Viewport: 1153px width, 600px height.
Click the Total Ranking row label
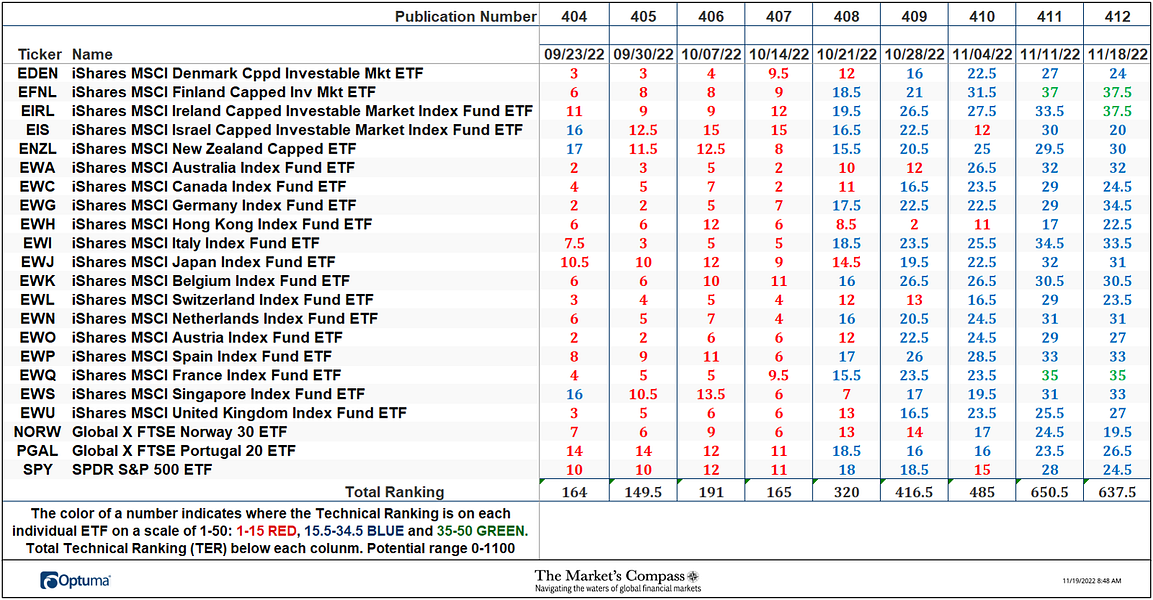(395, 492)
